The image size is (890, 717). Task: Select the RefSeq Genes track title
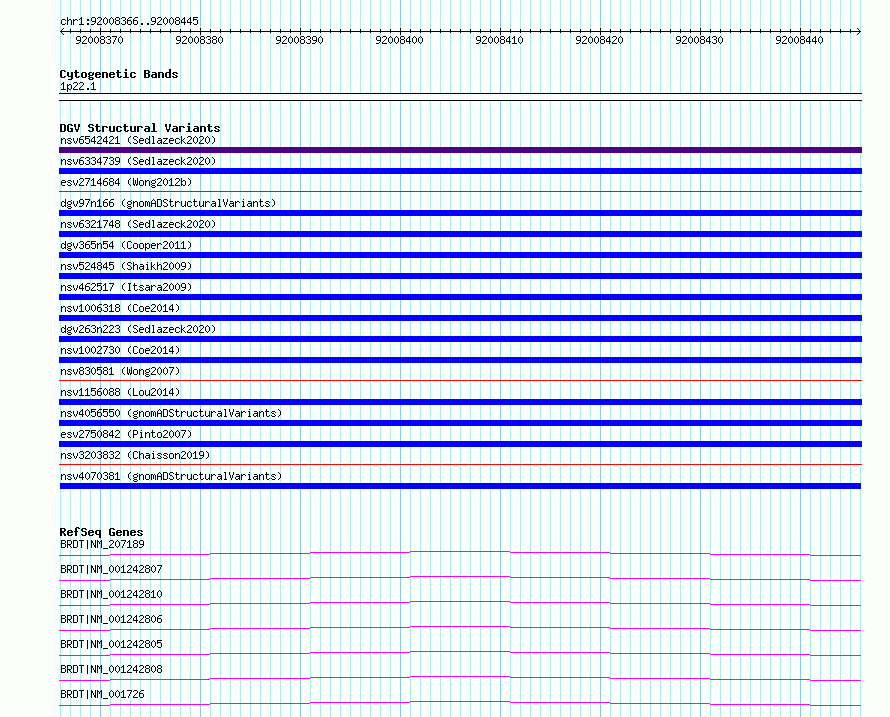click(101, 532)
